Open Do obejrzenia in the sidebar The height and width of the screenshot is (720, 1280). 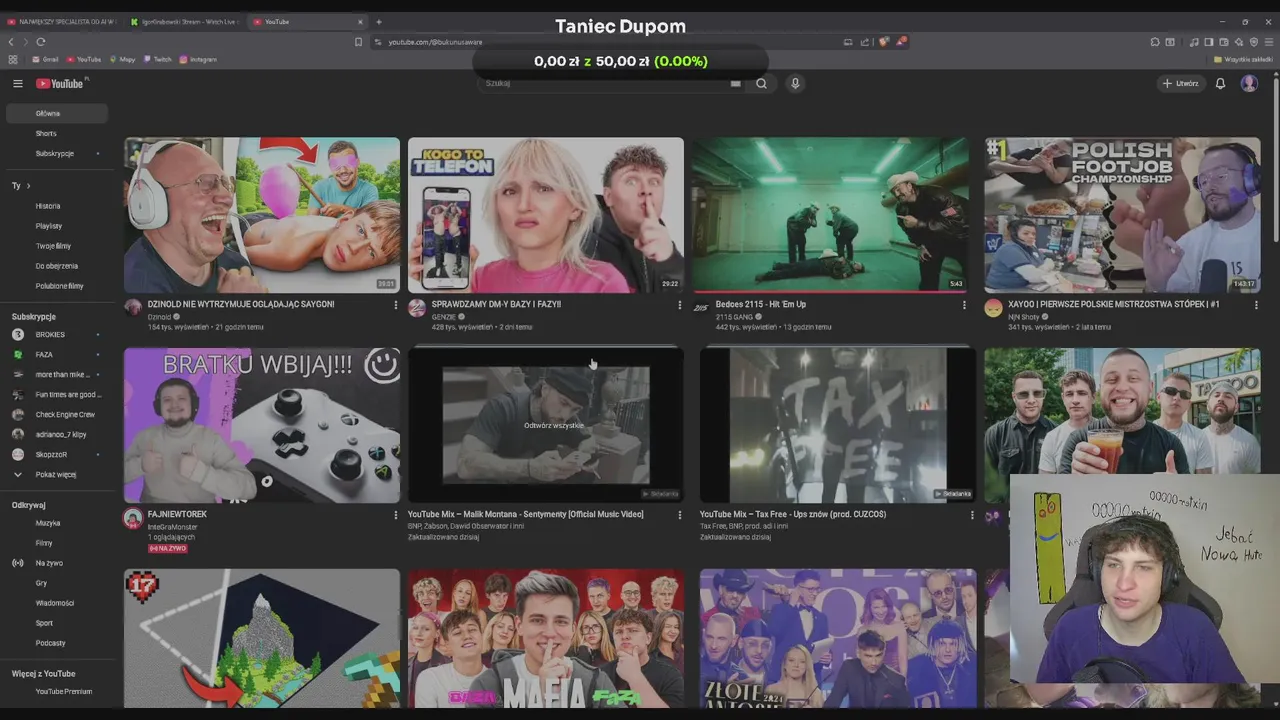click(55, 266)
